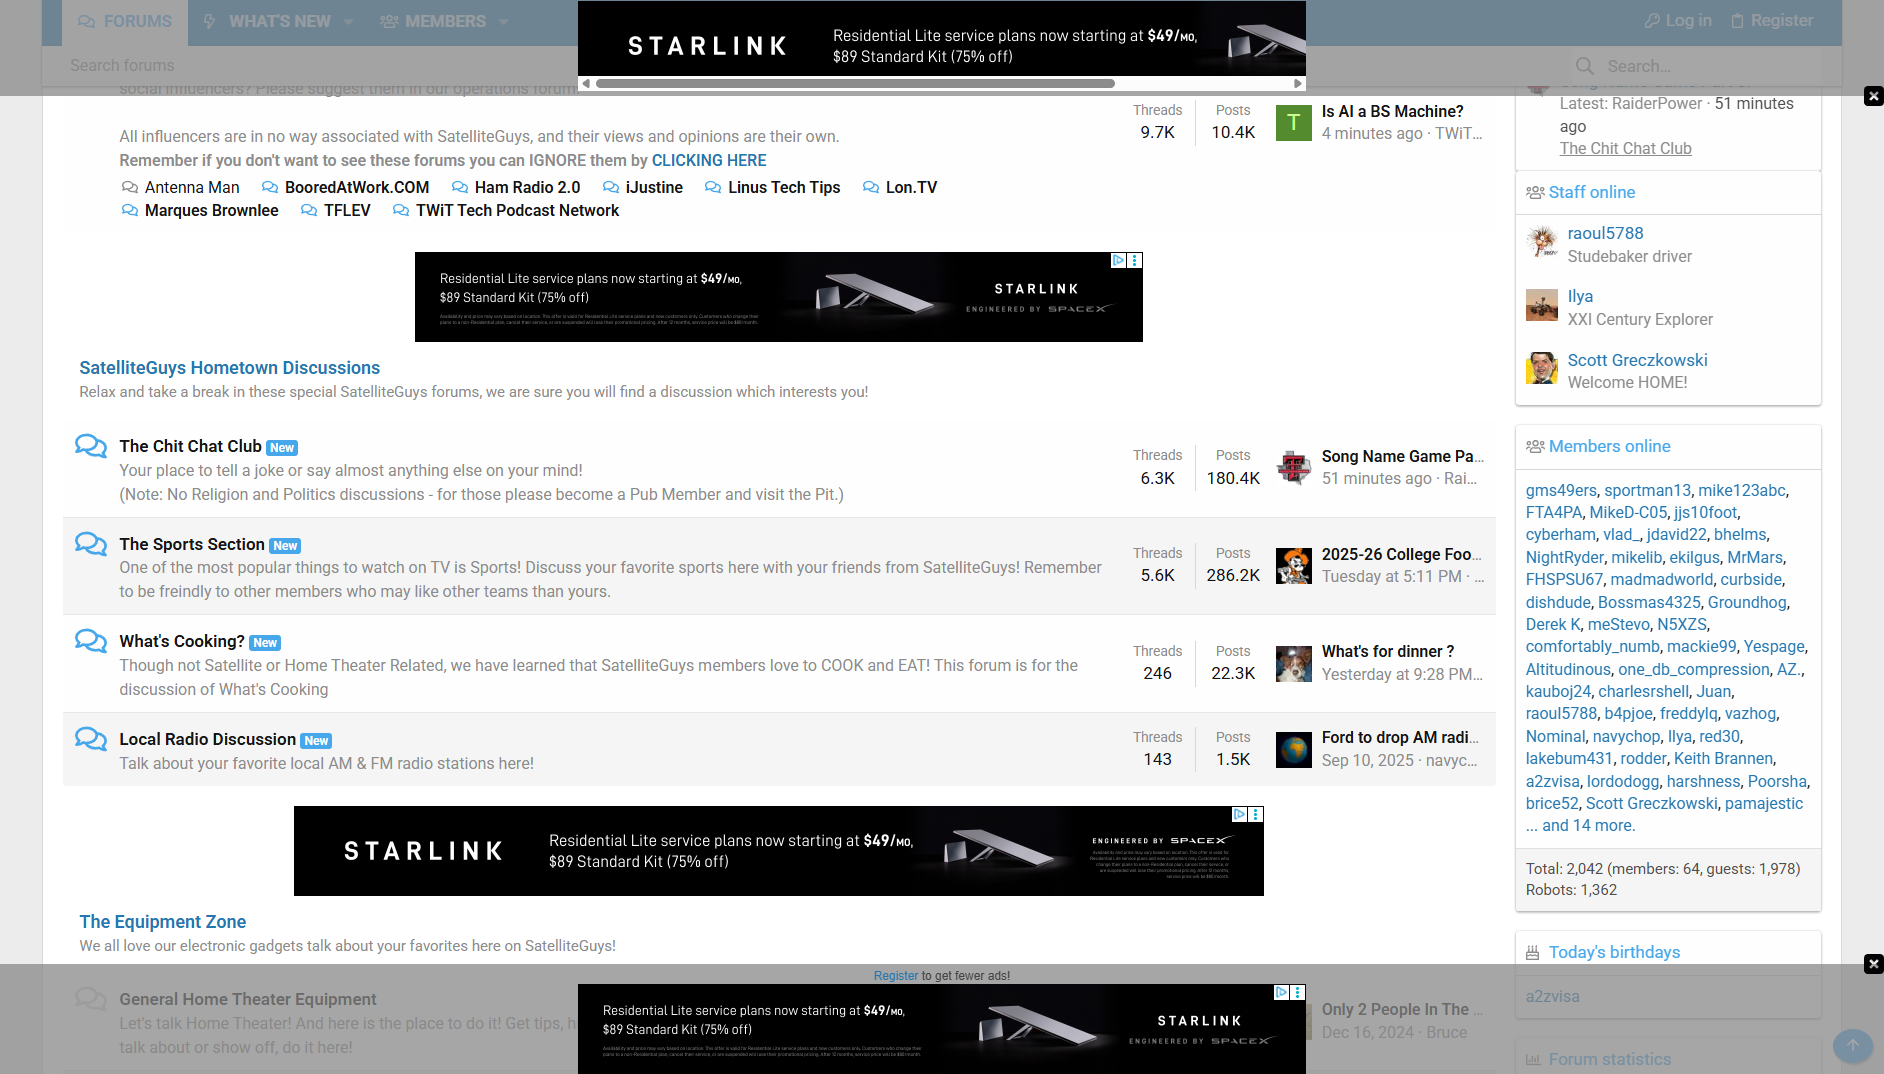Click right arrow of top ad scrollbar
1884x1074 pixels.
click(1298, 83)
